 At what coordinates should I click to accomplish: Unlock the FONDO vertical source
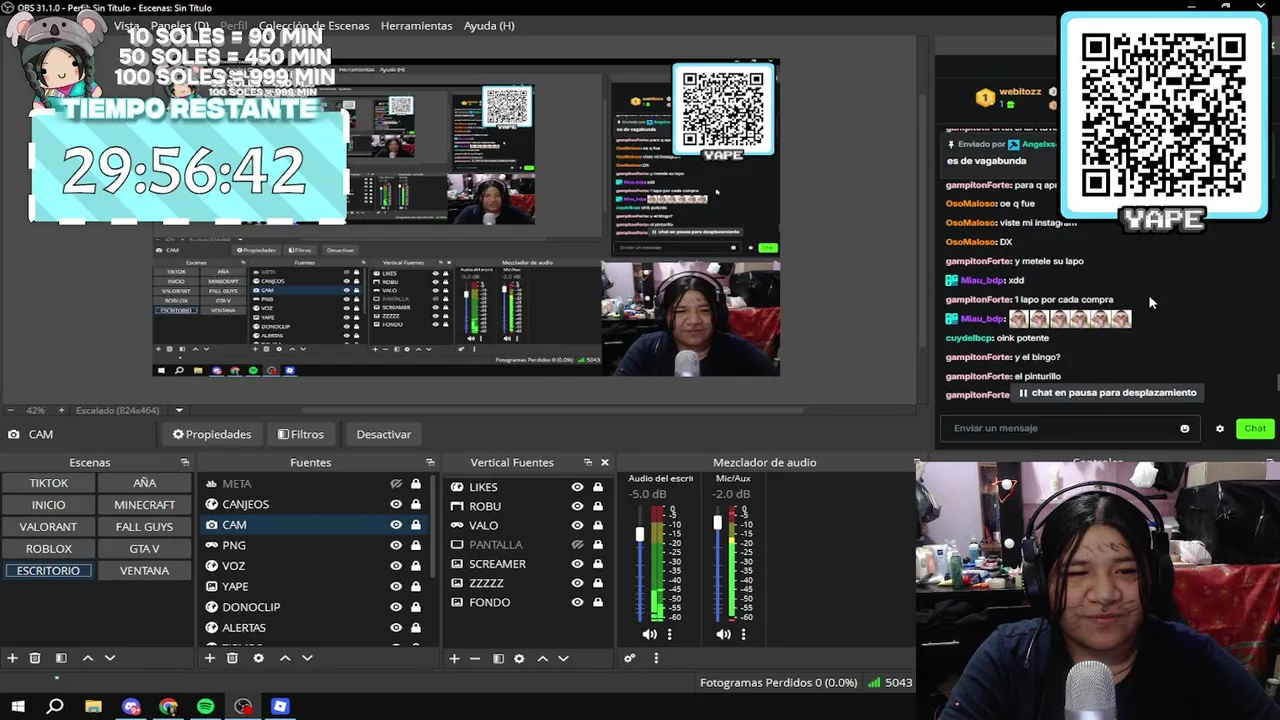pos(597,602)
